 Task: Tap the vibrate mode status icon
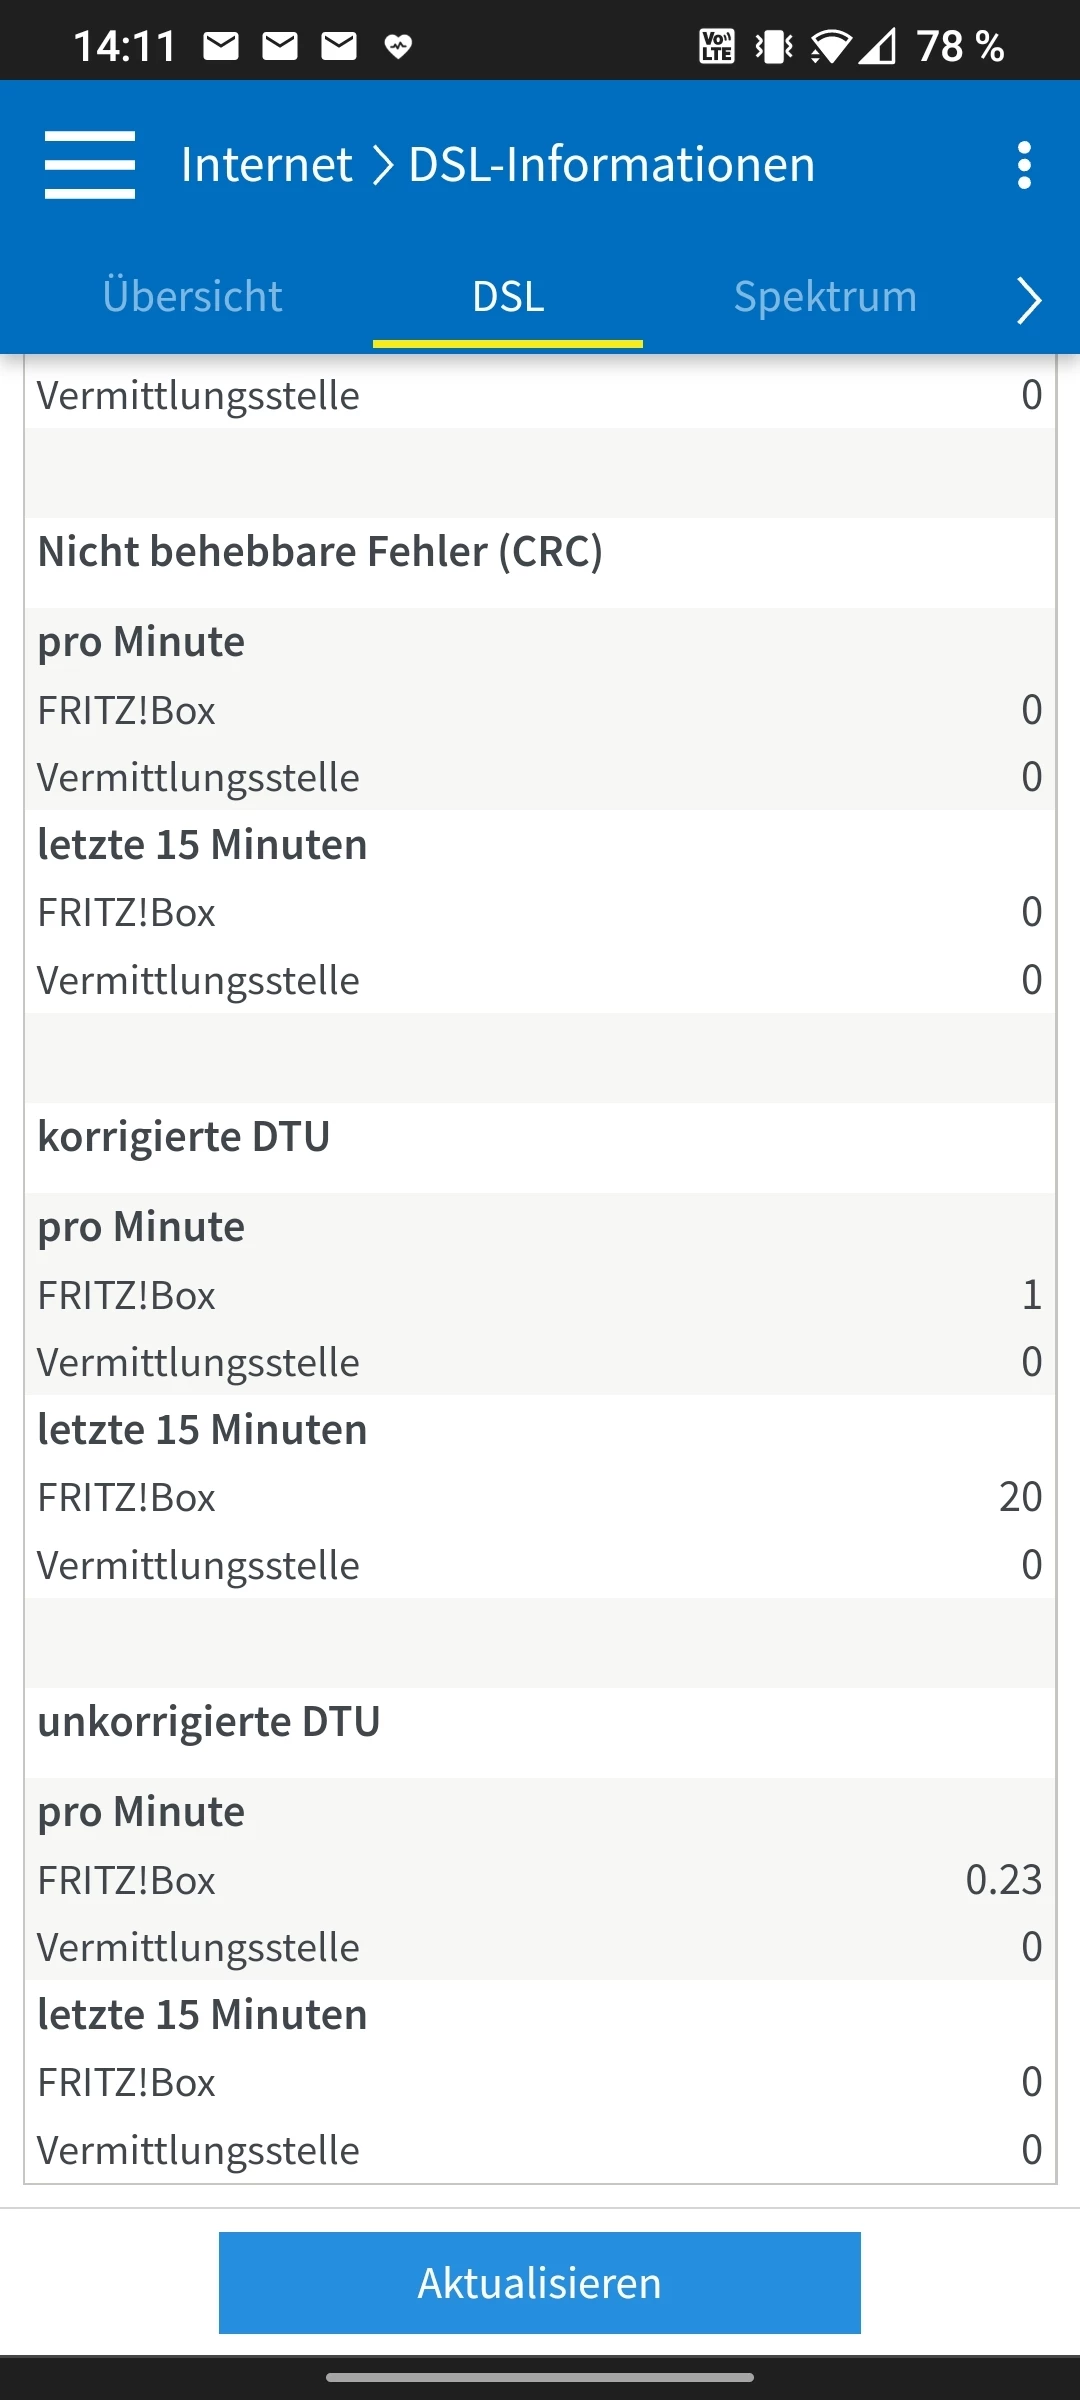[773, 46]
